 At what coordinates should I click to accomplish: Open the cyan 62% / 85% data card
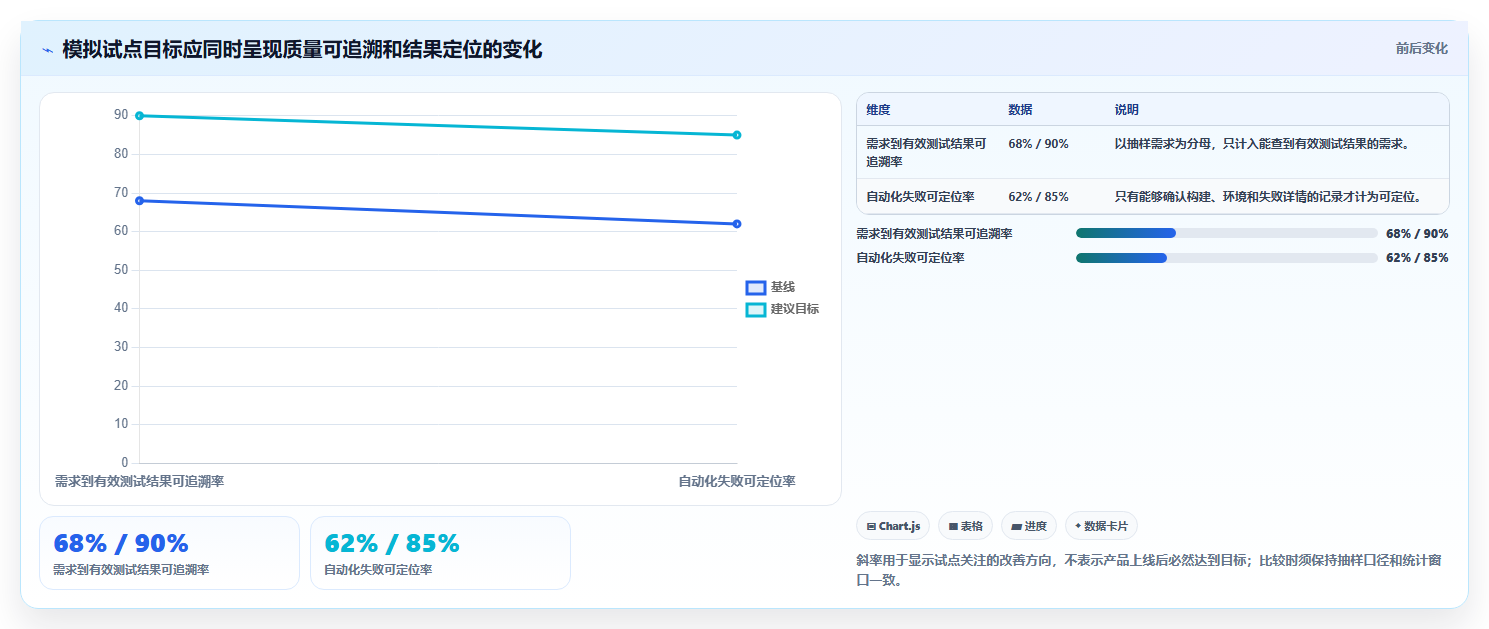tap(440, 553)
